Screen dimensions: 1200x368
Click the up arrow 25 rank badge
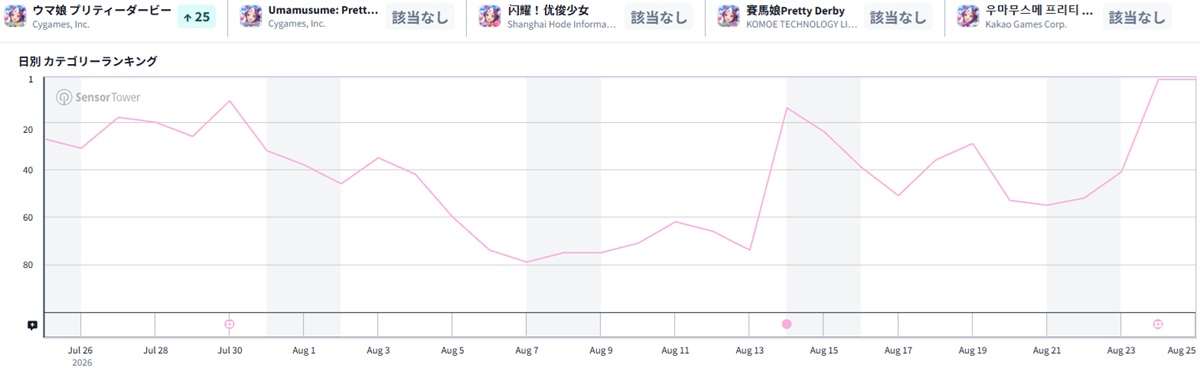[x=196, y=17]
